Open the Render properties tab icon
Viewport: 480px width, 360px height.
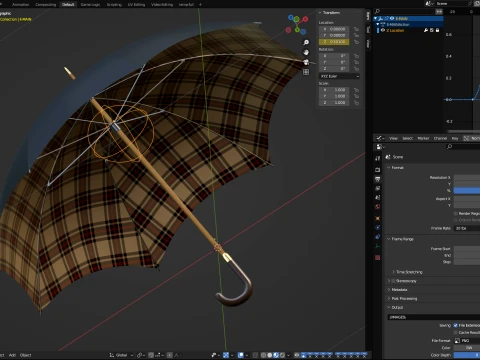[377, 170]
